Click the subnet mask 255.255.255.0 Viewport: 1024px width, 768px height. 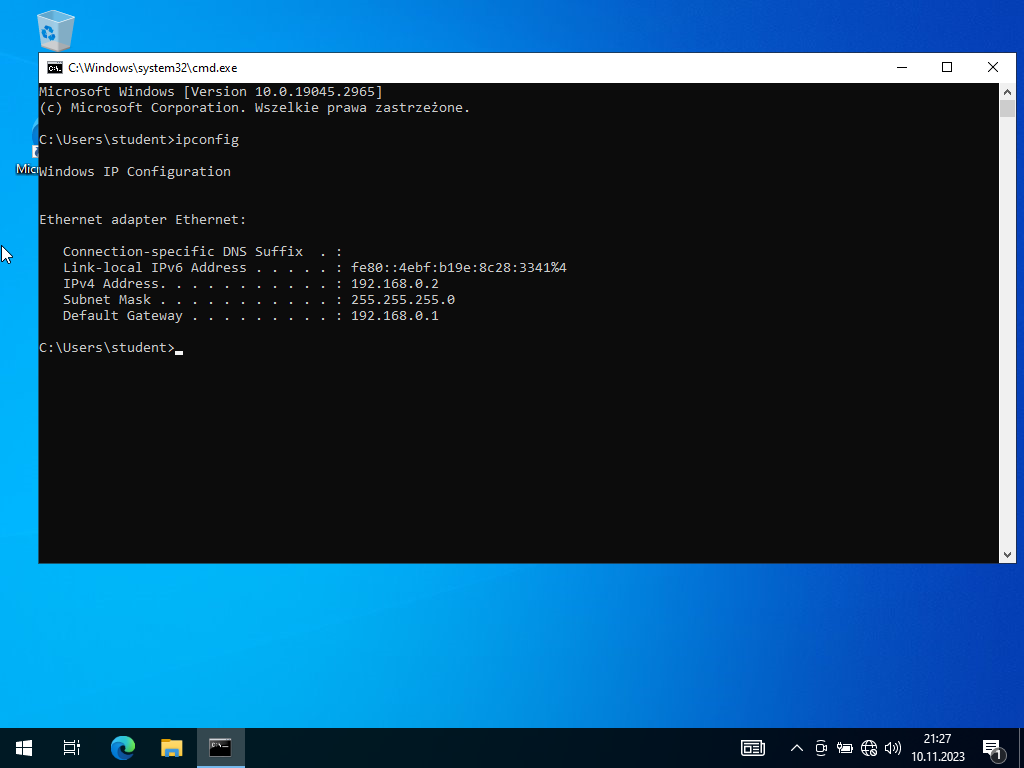[403, 300]
